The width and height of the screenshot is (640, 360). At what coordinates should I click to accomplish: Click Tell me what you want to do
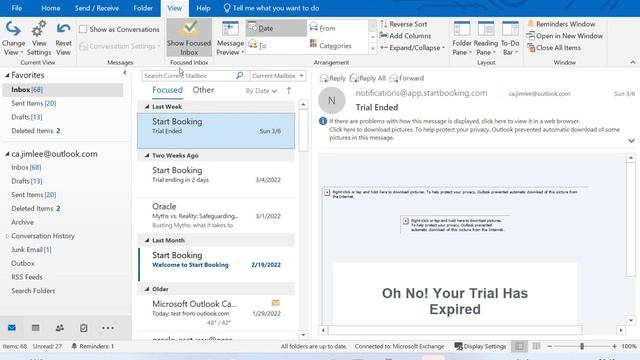[271, 8]
